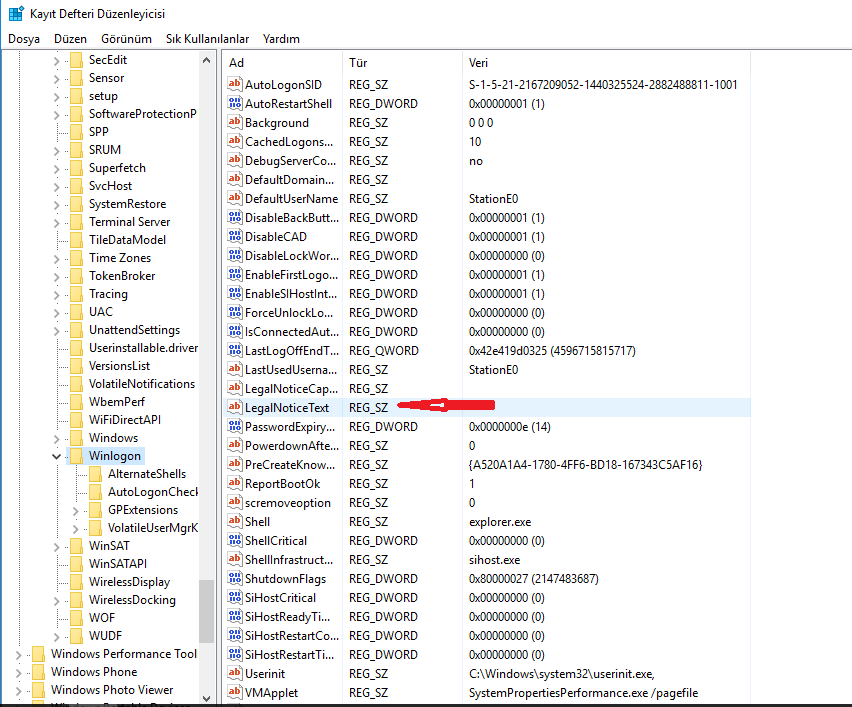
Task: Expand the Time Zones node
Action: (57, 259)
